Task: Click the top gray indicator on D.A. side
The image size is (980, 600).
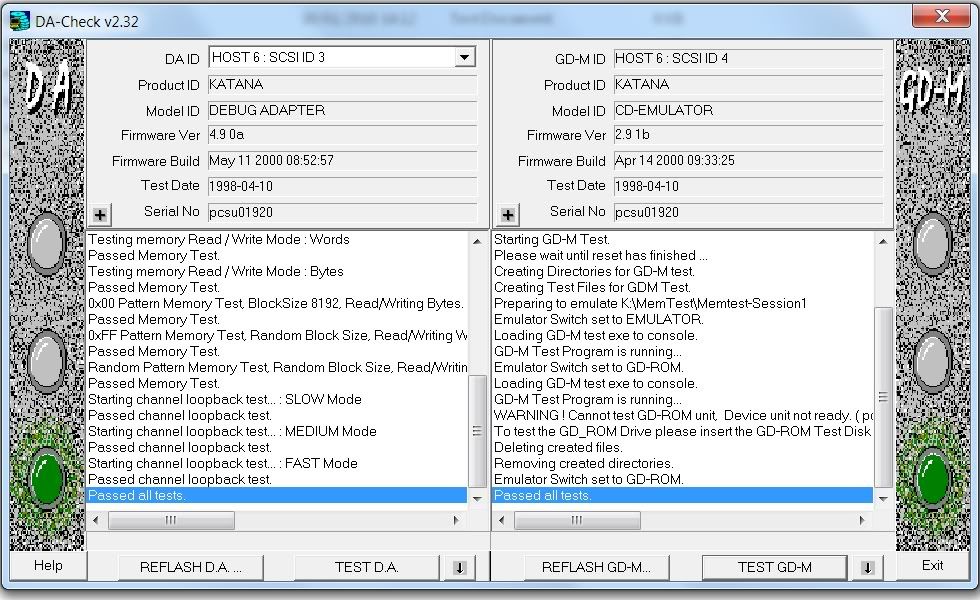Action: tap(47, 244)
